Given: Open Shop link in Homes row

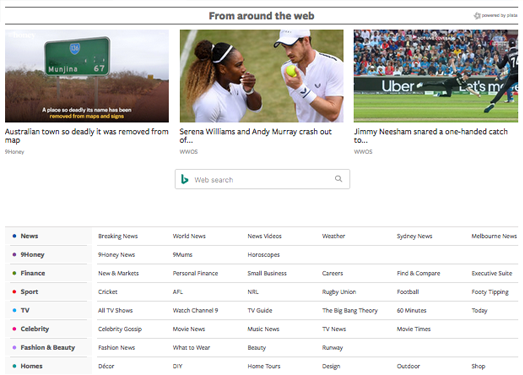Looking at the screenshot, I should 478,366.
